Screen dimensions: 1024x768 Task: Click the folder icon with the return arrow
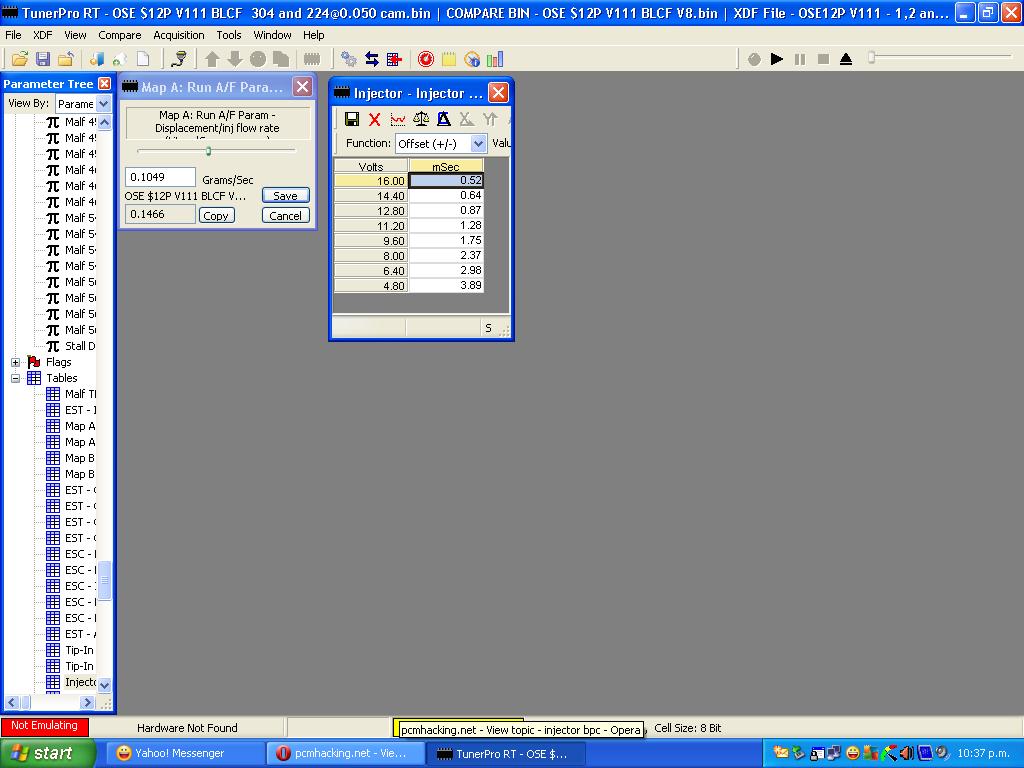pyautogui.click(x=65, y=59)
